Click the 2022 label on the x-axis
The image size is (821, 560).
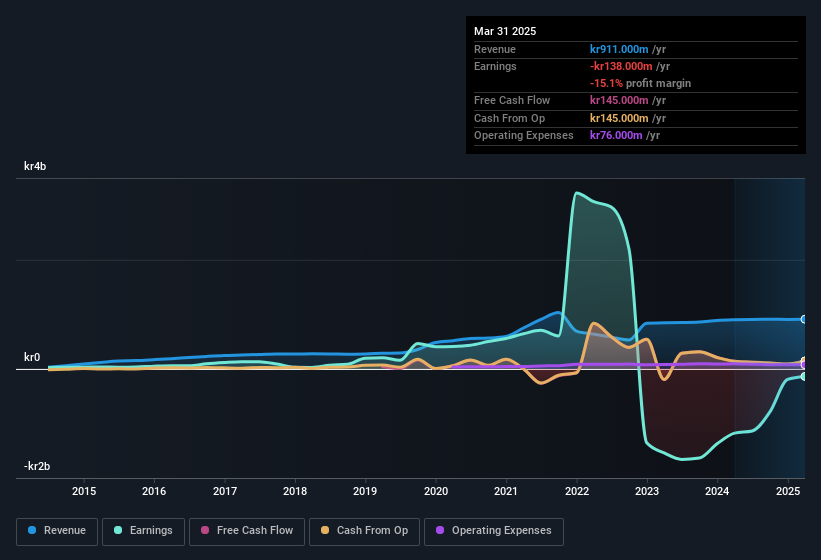click(576, 491)
